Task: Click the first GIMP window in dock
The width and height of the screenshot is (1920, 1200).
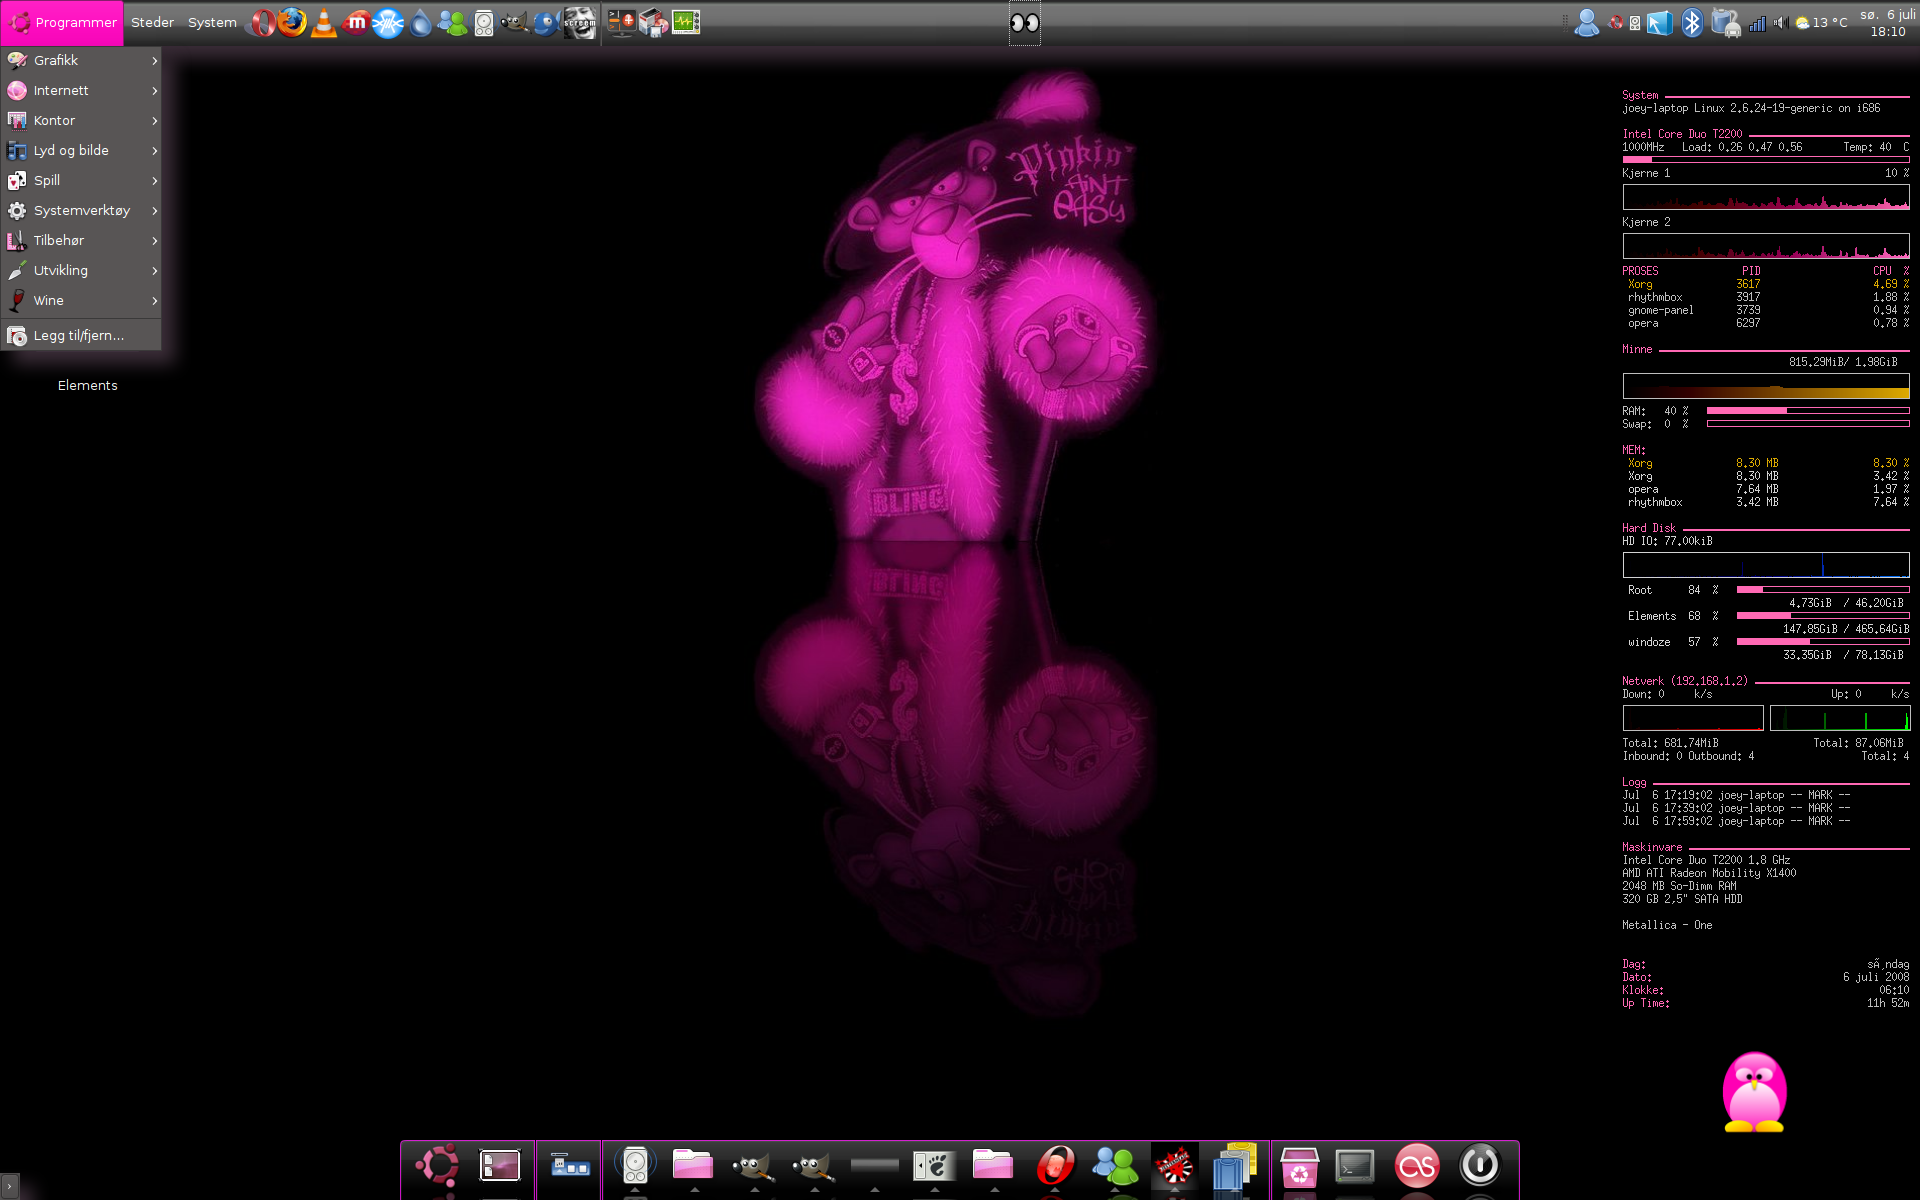Action: 752,1166
